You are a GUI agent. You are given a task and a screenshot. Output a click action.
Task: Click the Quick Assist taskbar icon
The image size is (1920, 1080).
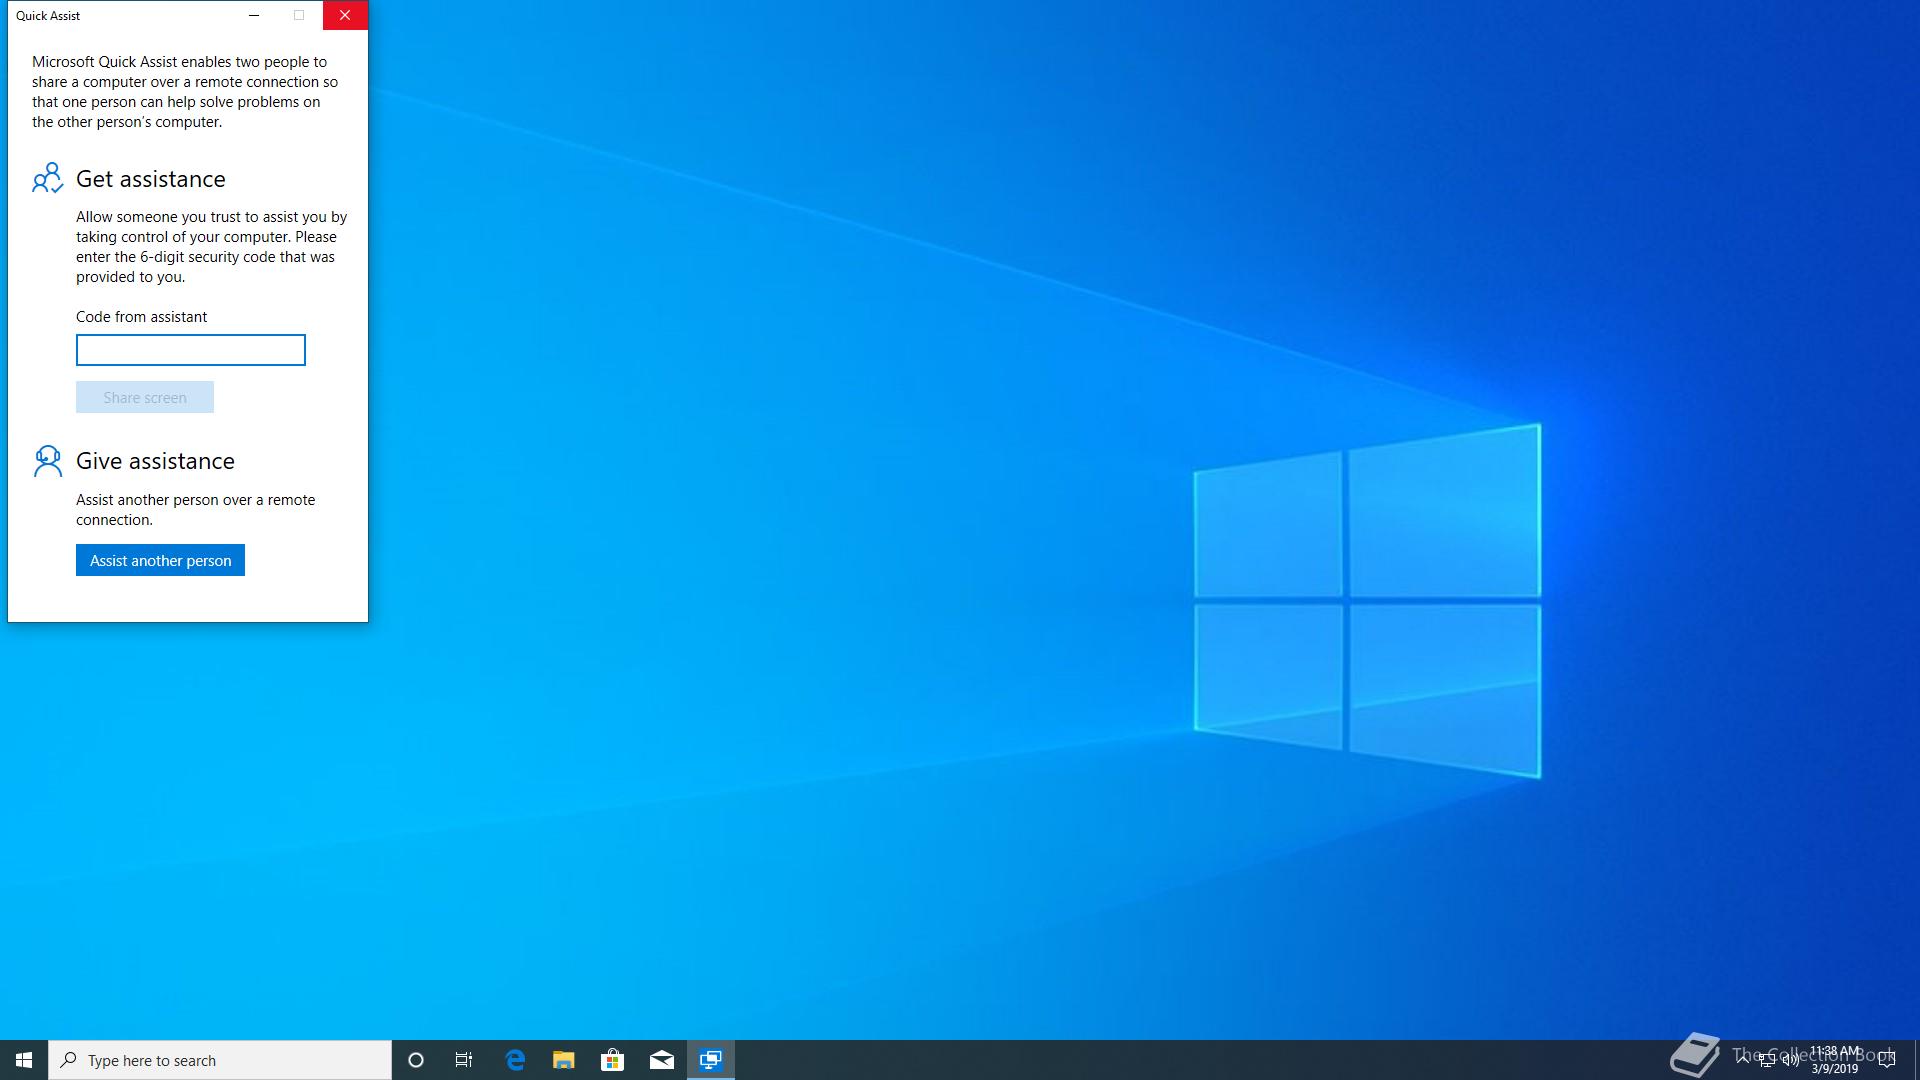coord(711,1060)
